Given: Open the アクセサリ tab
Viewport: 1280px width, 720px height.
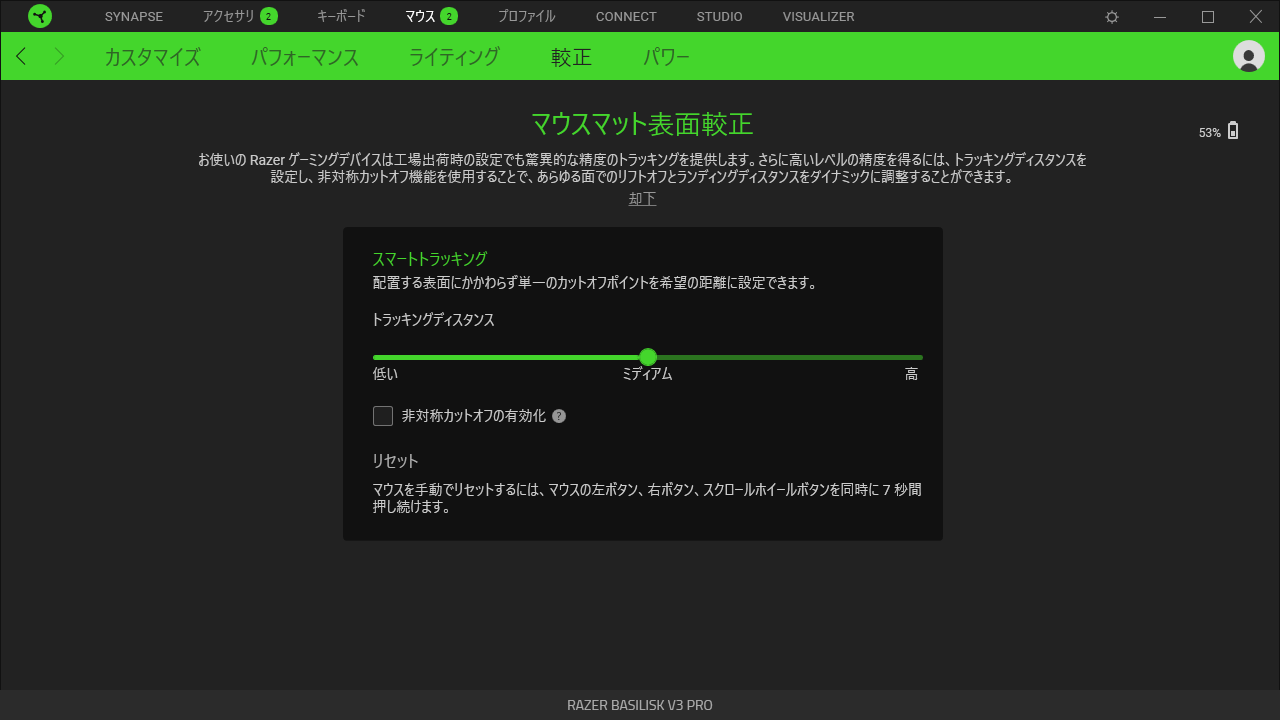Looking at the screenshot, I should point(229,16).
